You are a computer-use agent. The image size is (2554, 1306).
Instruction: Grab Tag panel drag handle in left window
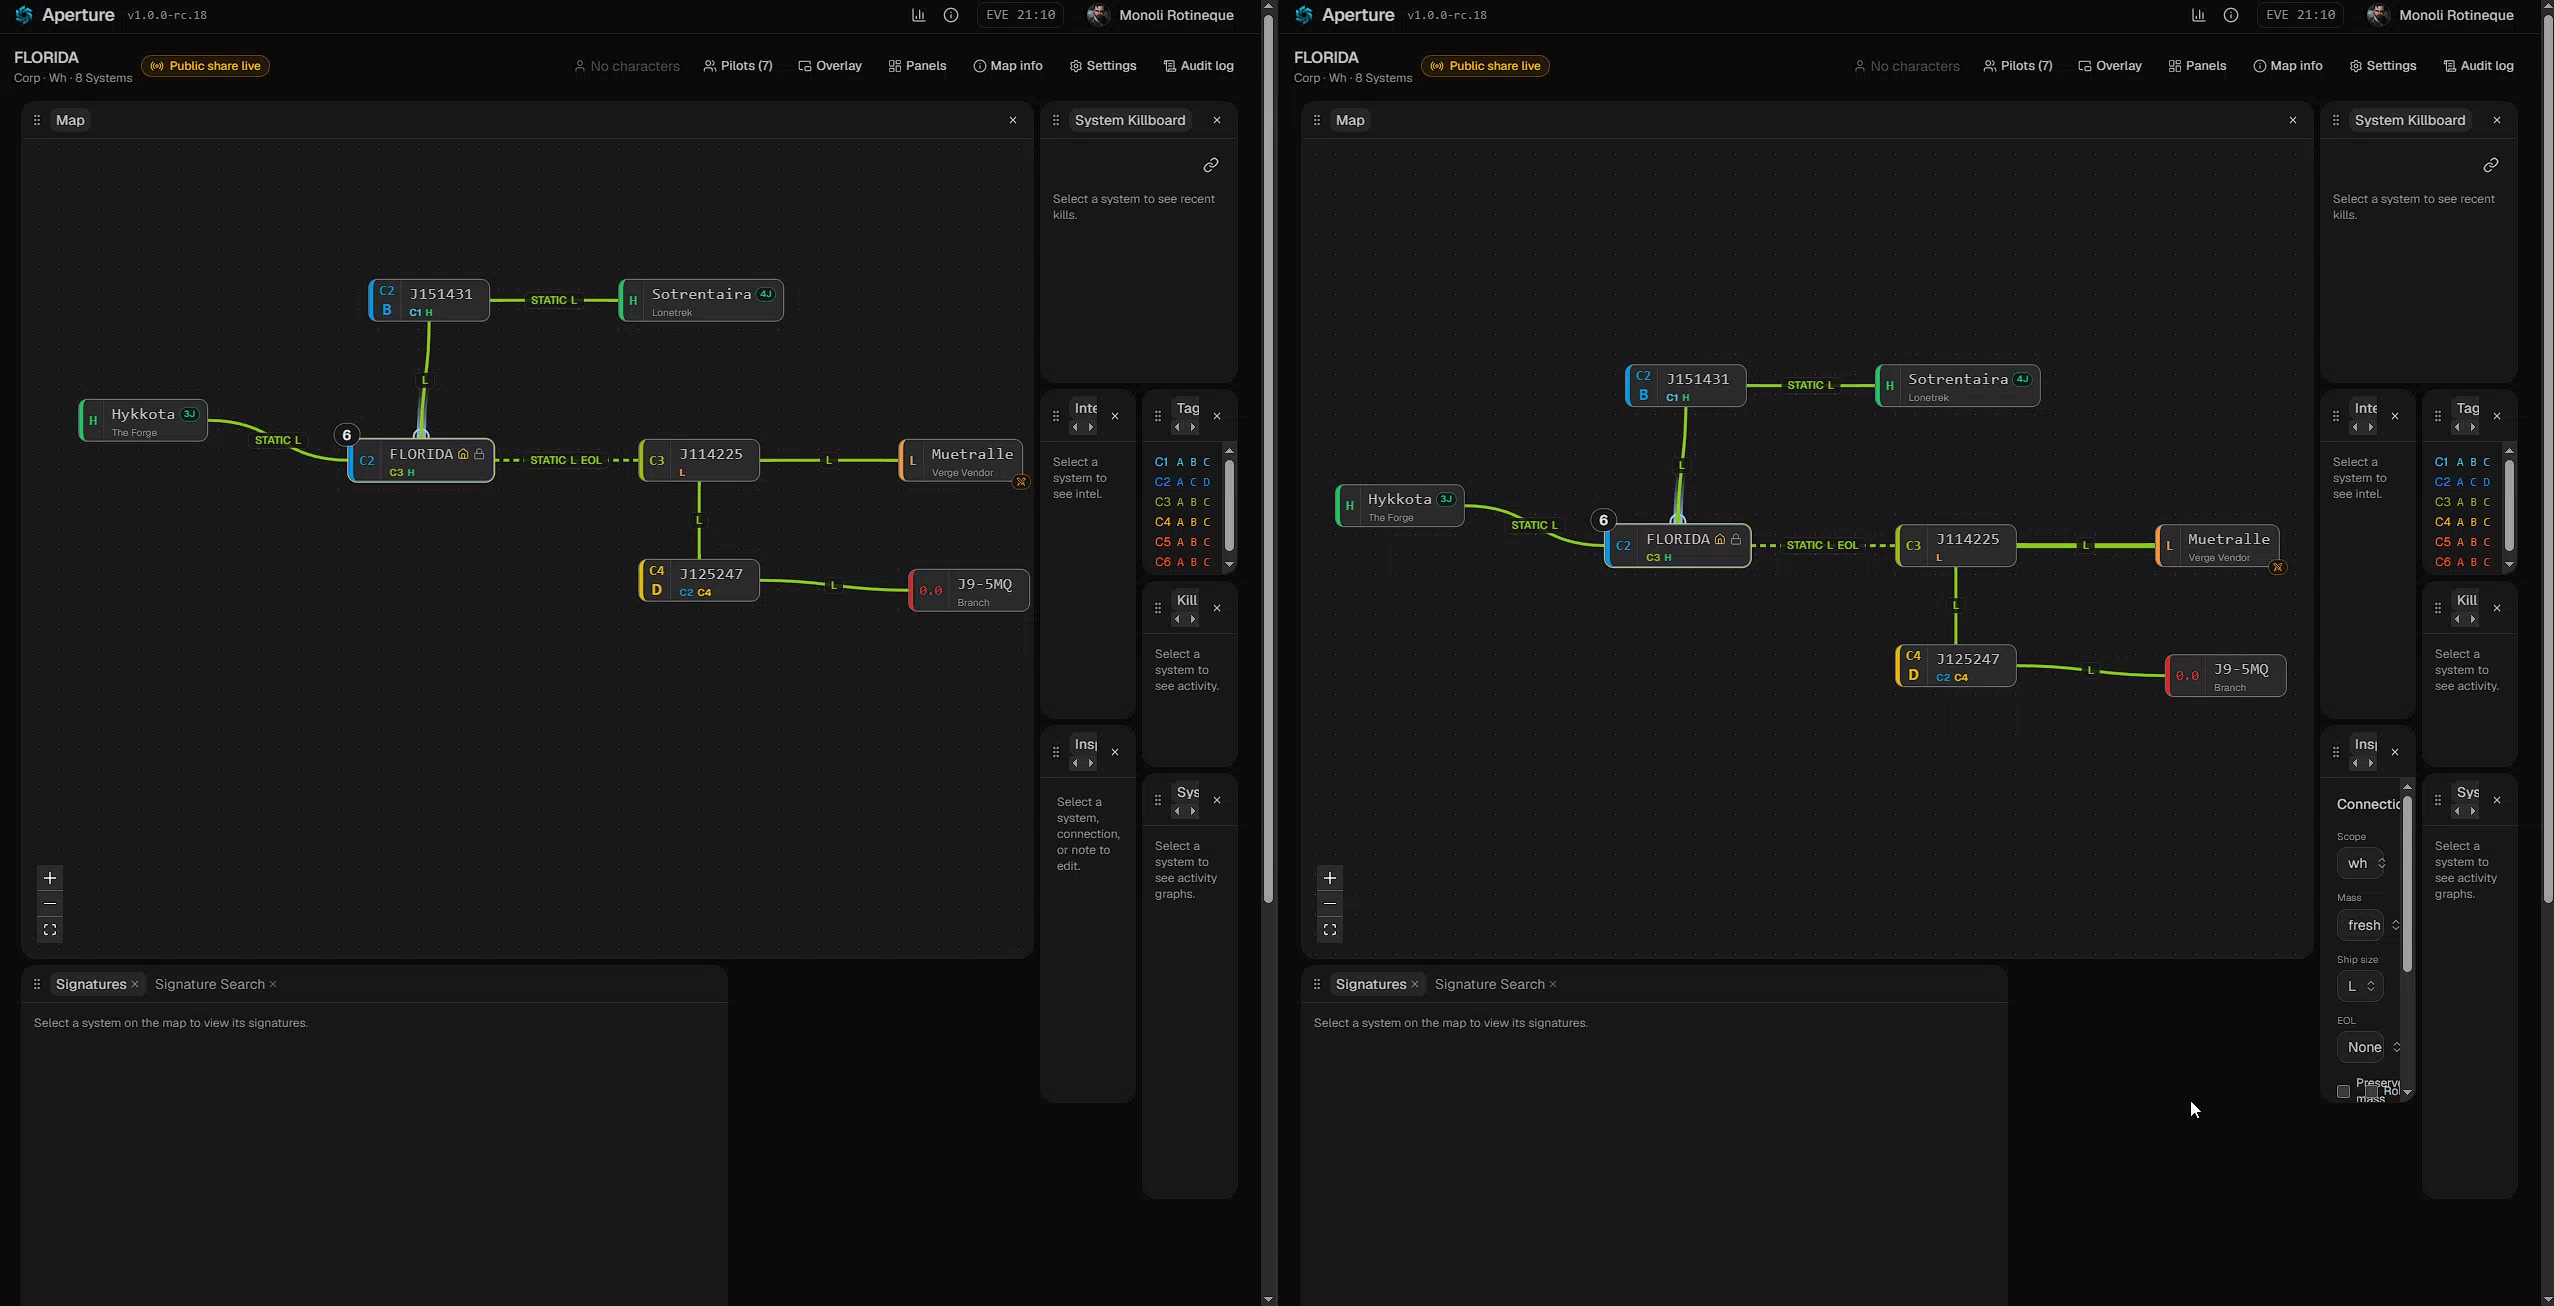[x=1158, y=416]
